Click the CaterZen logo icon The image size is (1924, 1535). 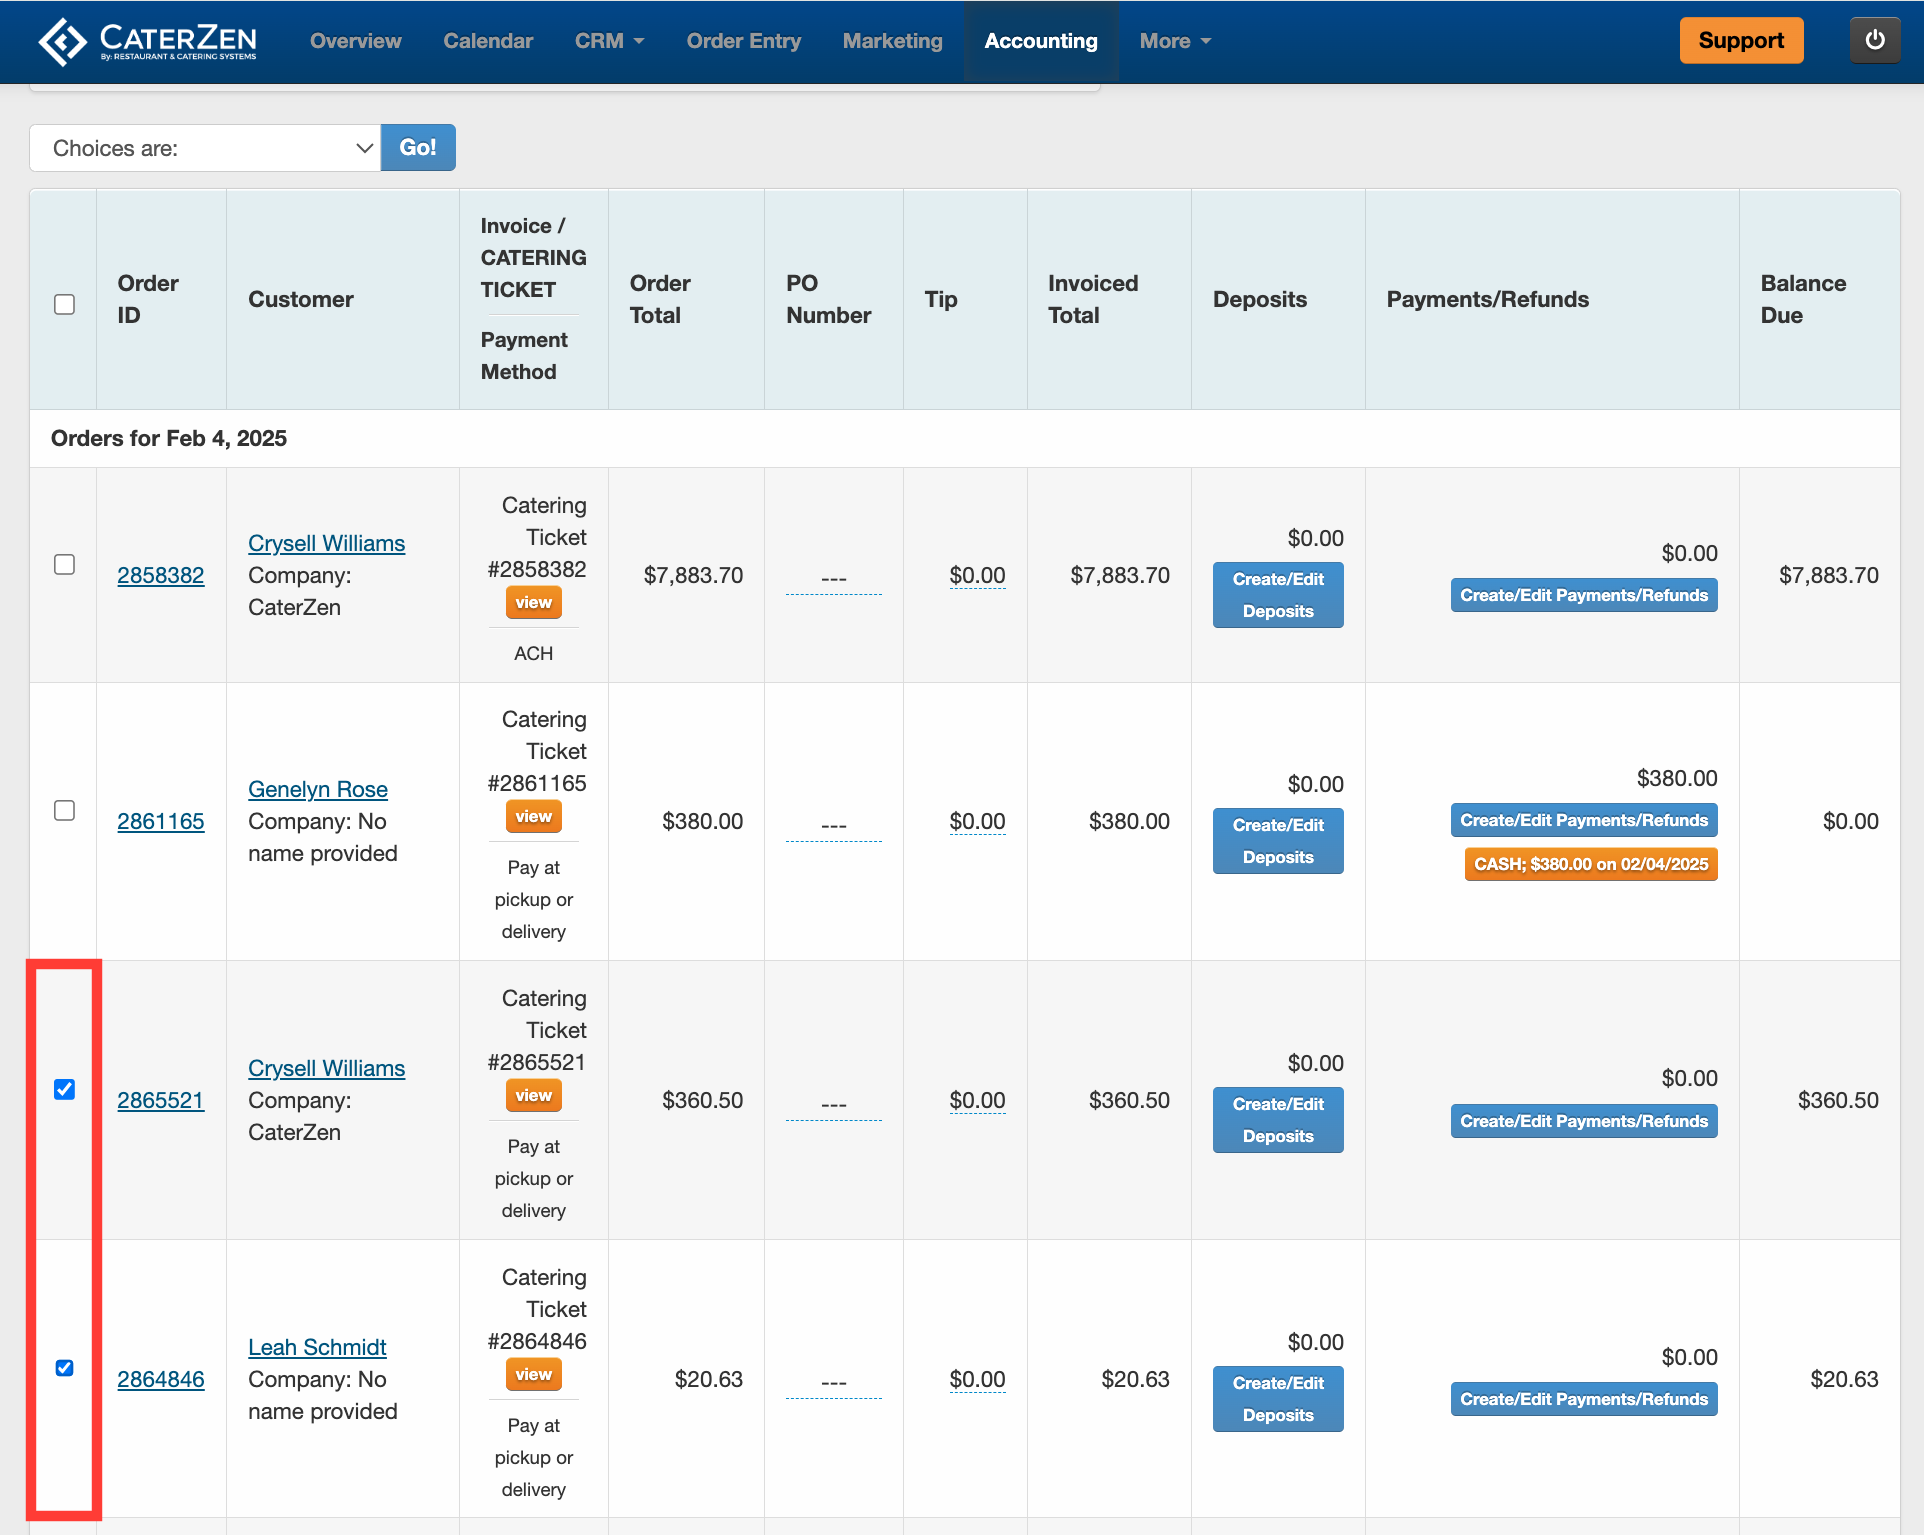tap(62, 42)
